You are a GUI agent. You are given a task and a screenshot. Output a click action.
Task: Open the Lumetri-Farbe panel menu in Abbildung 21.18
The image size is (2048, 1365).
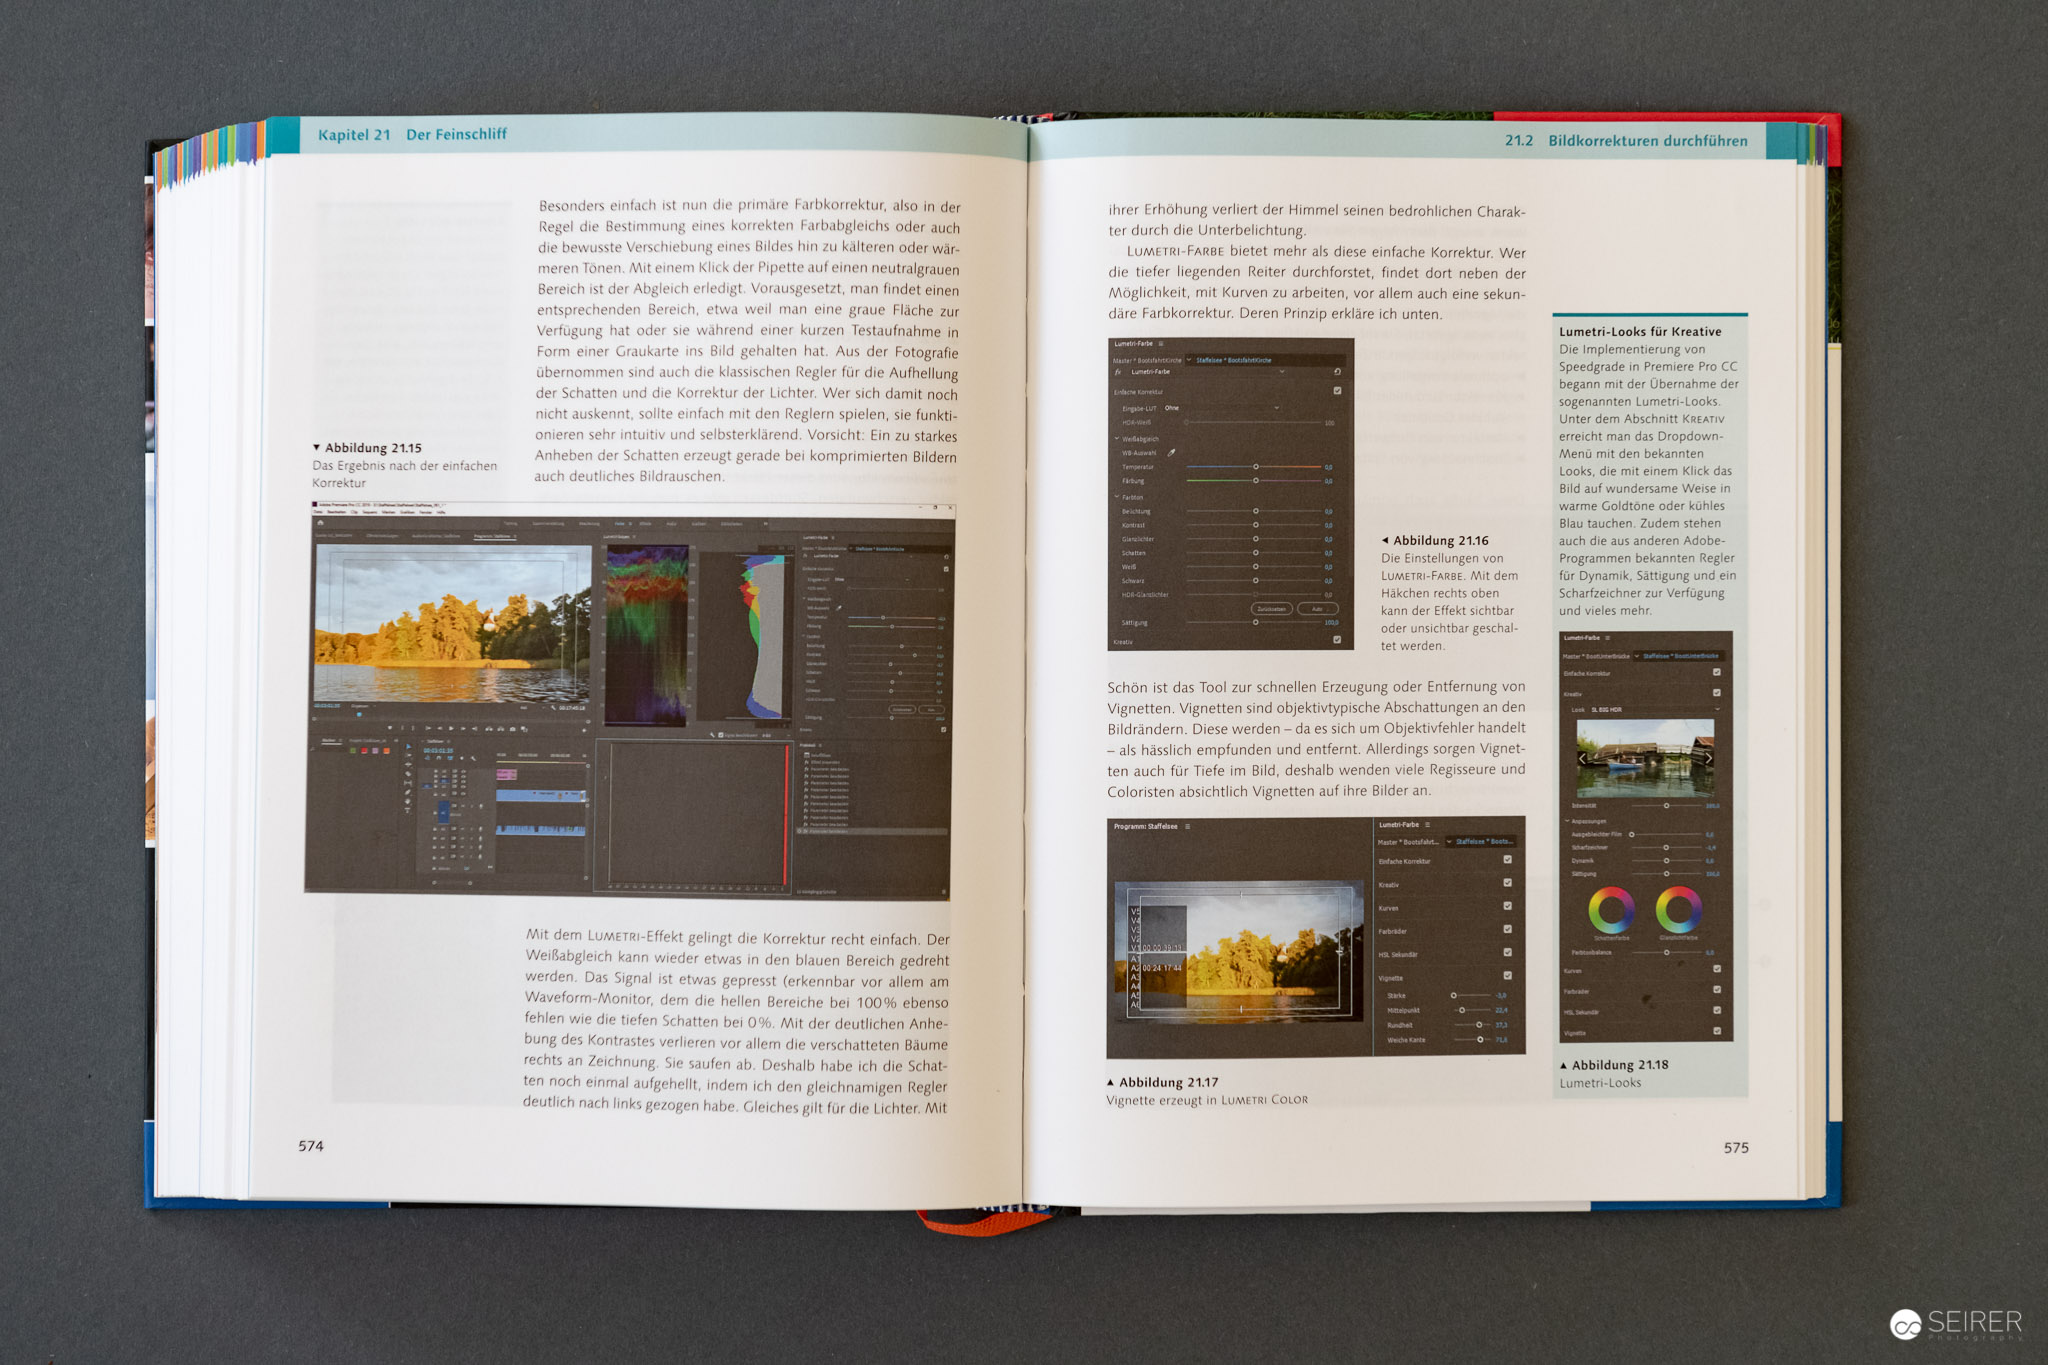pyautogui.click(x=1607, y=638)
